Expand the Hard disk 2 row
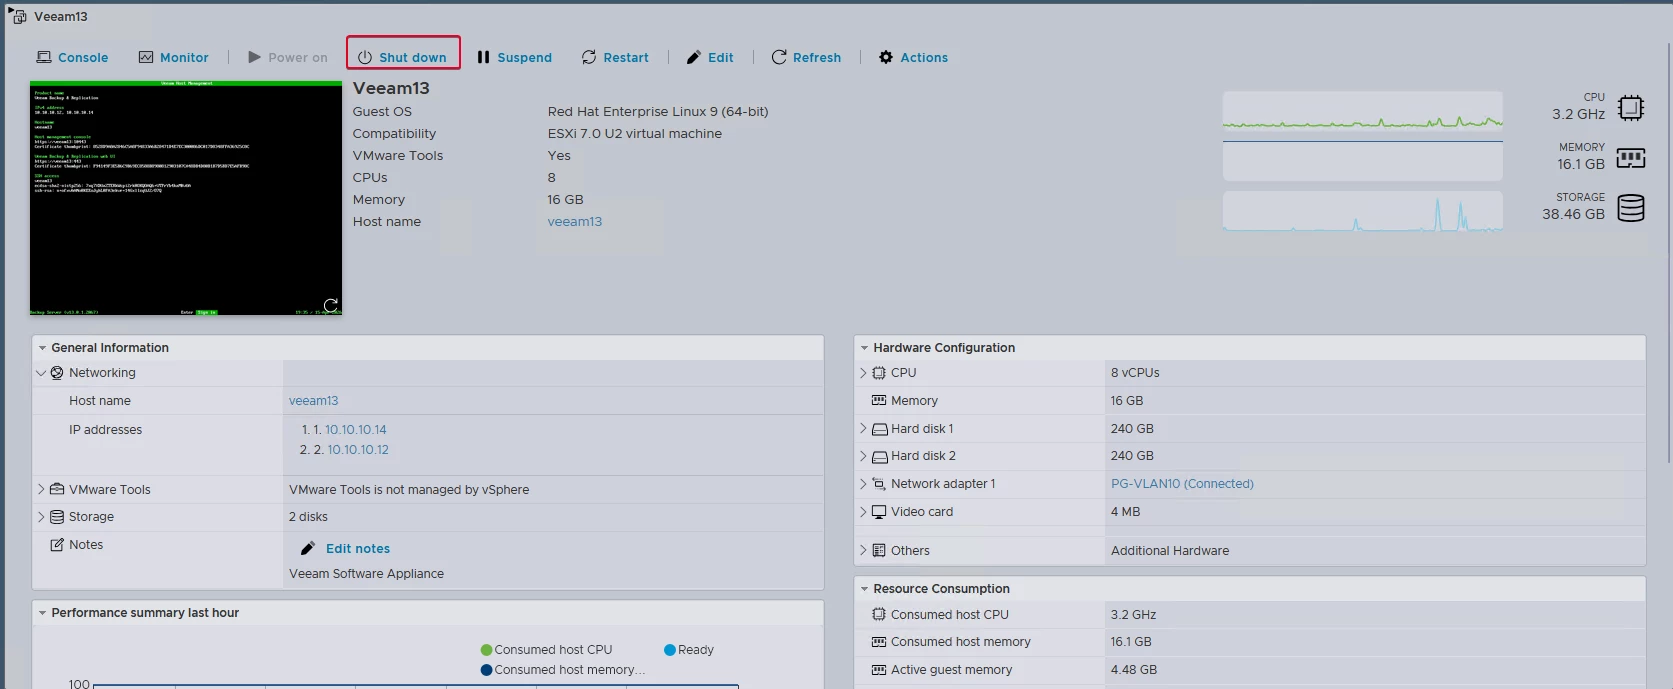 click(863, 456)
